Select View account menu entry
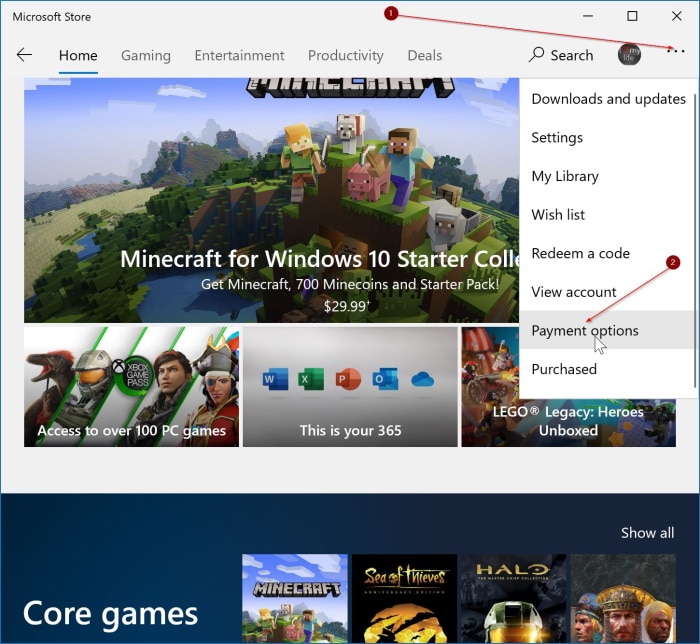The width and height of the screenshot is (700, 644). click(x=608, y=292)
